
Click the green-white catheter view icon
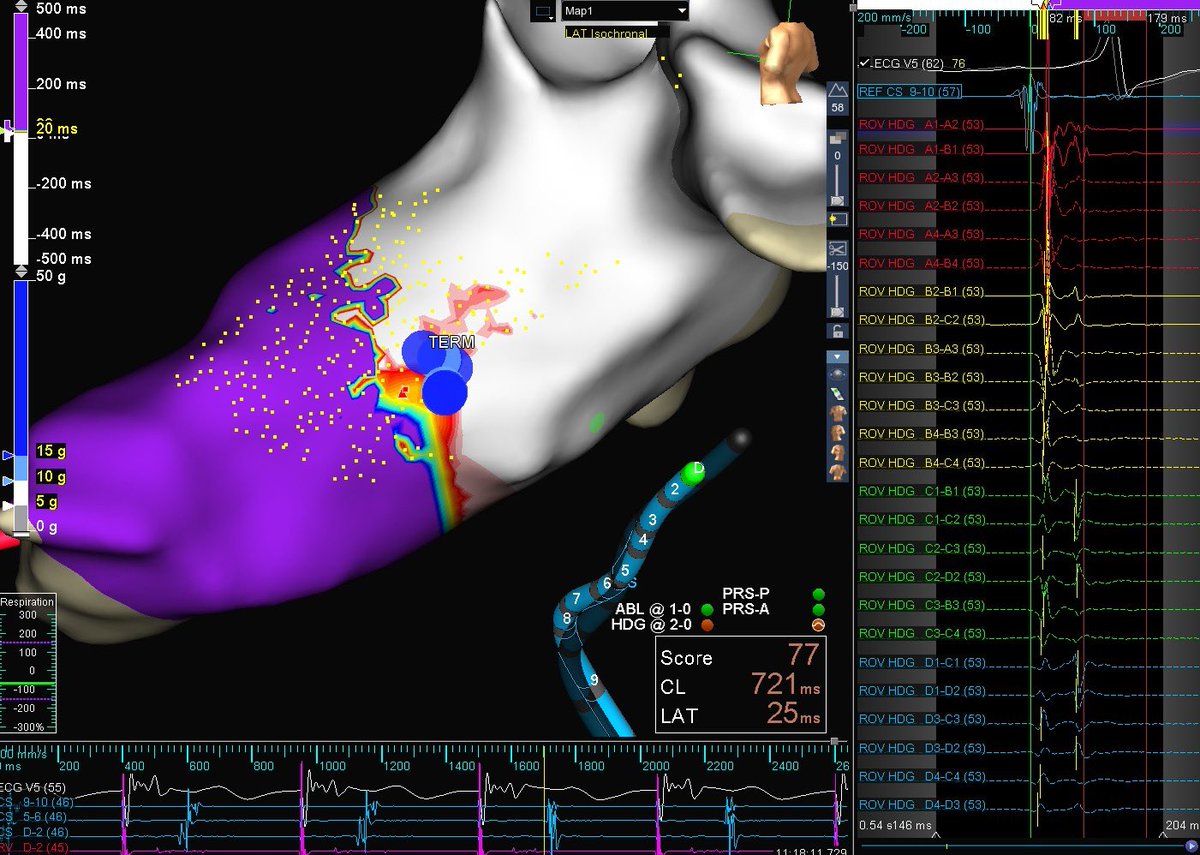click(x=838, y=393)
